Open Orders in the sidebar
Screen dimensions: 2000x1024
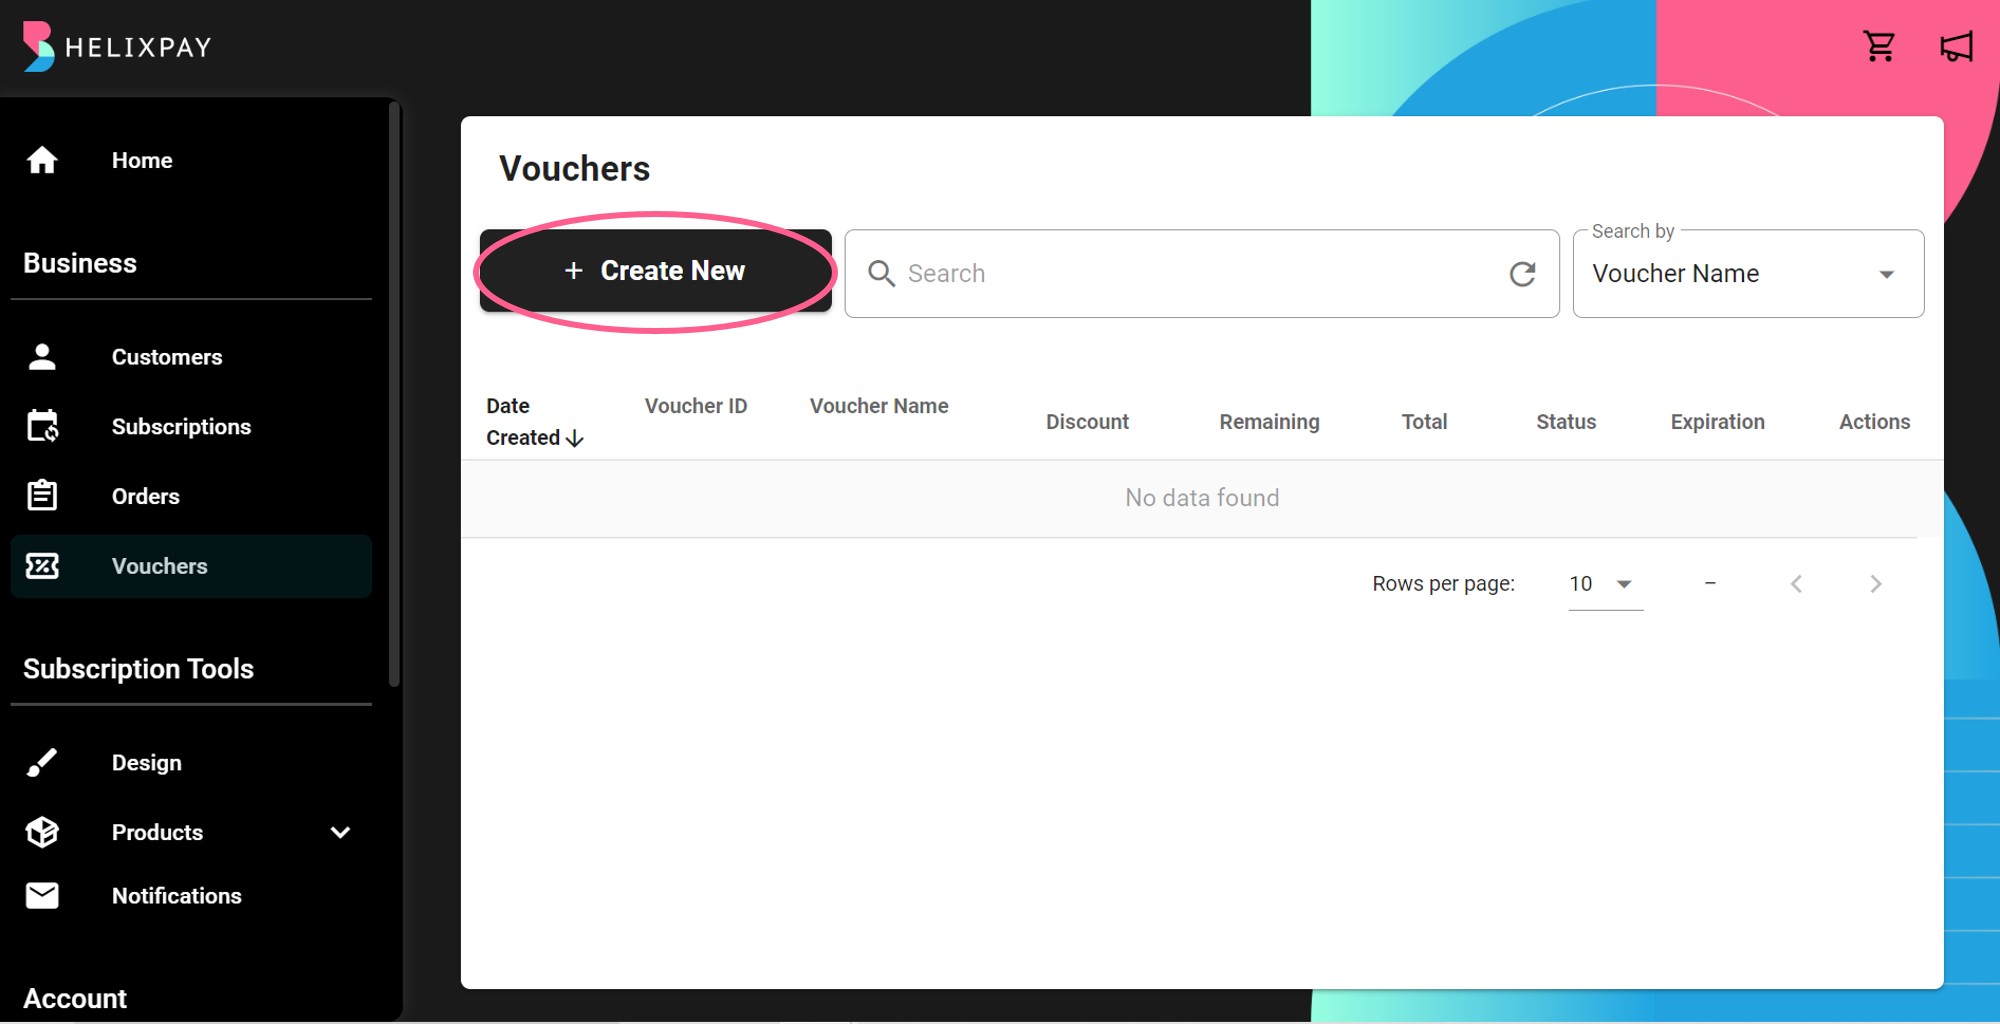click(191, 496)
